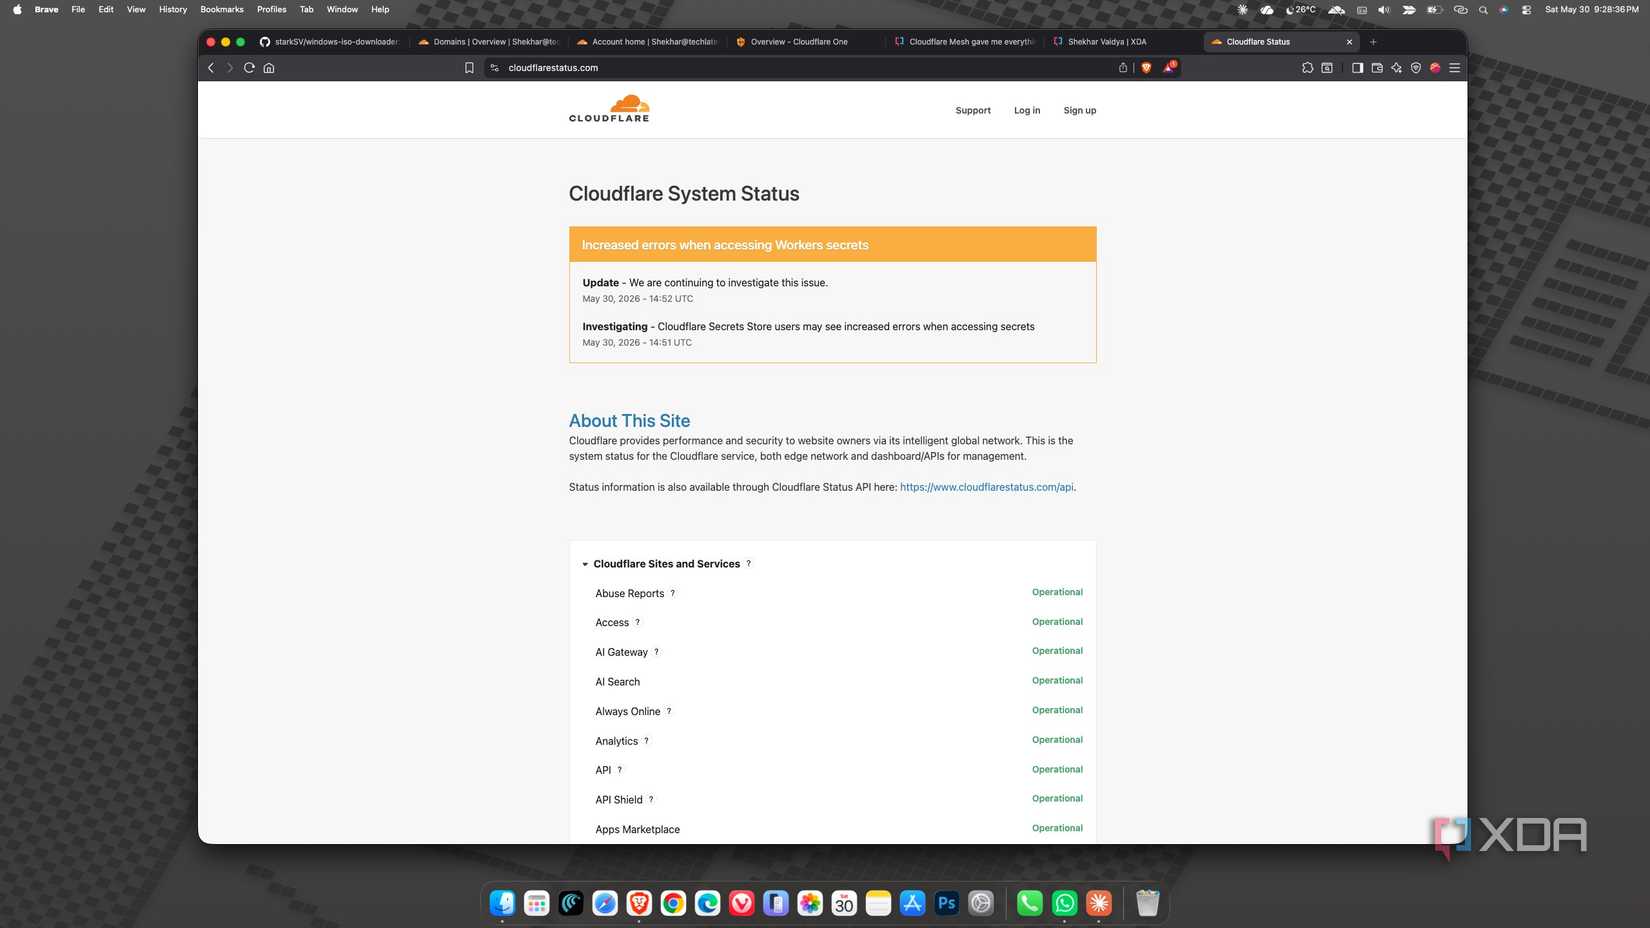Open the Bookmarks menu in menu bar
This screenshot has height=928, width=1650.
[222, 9]
